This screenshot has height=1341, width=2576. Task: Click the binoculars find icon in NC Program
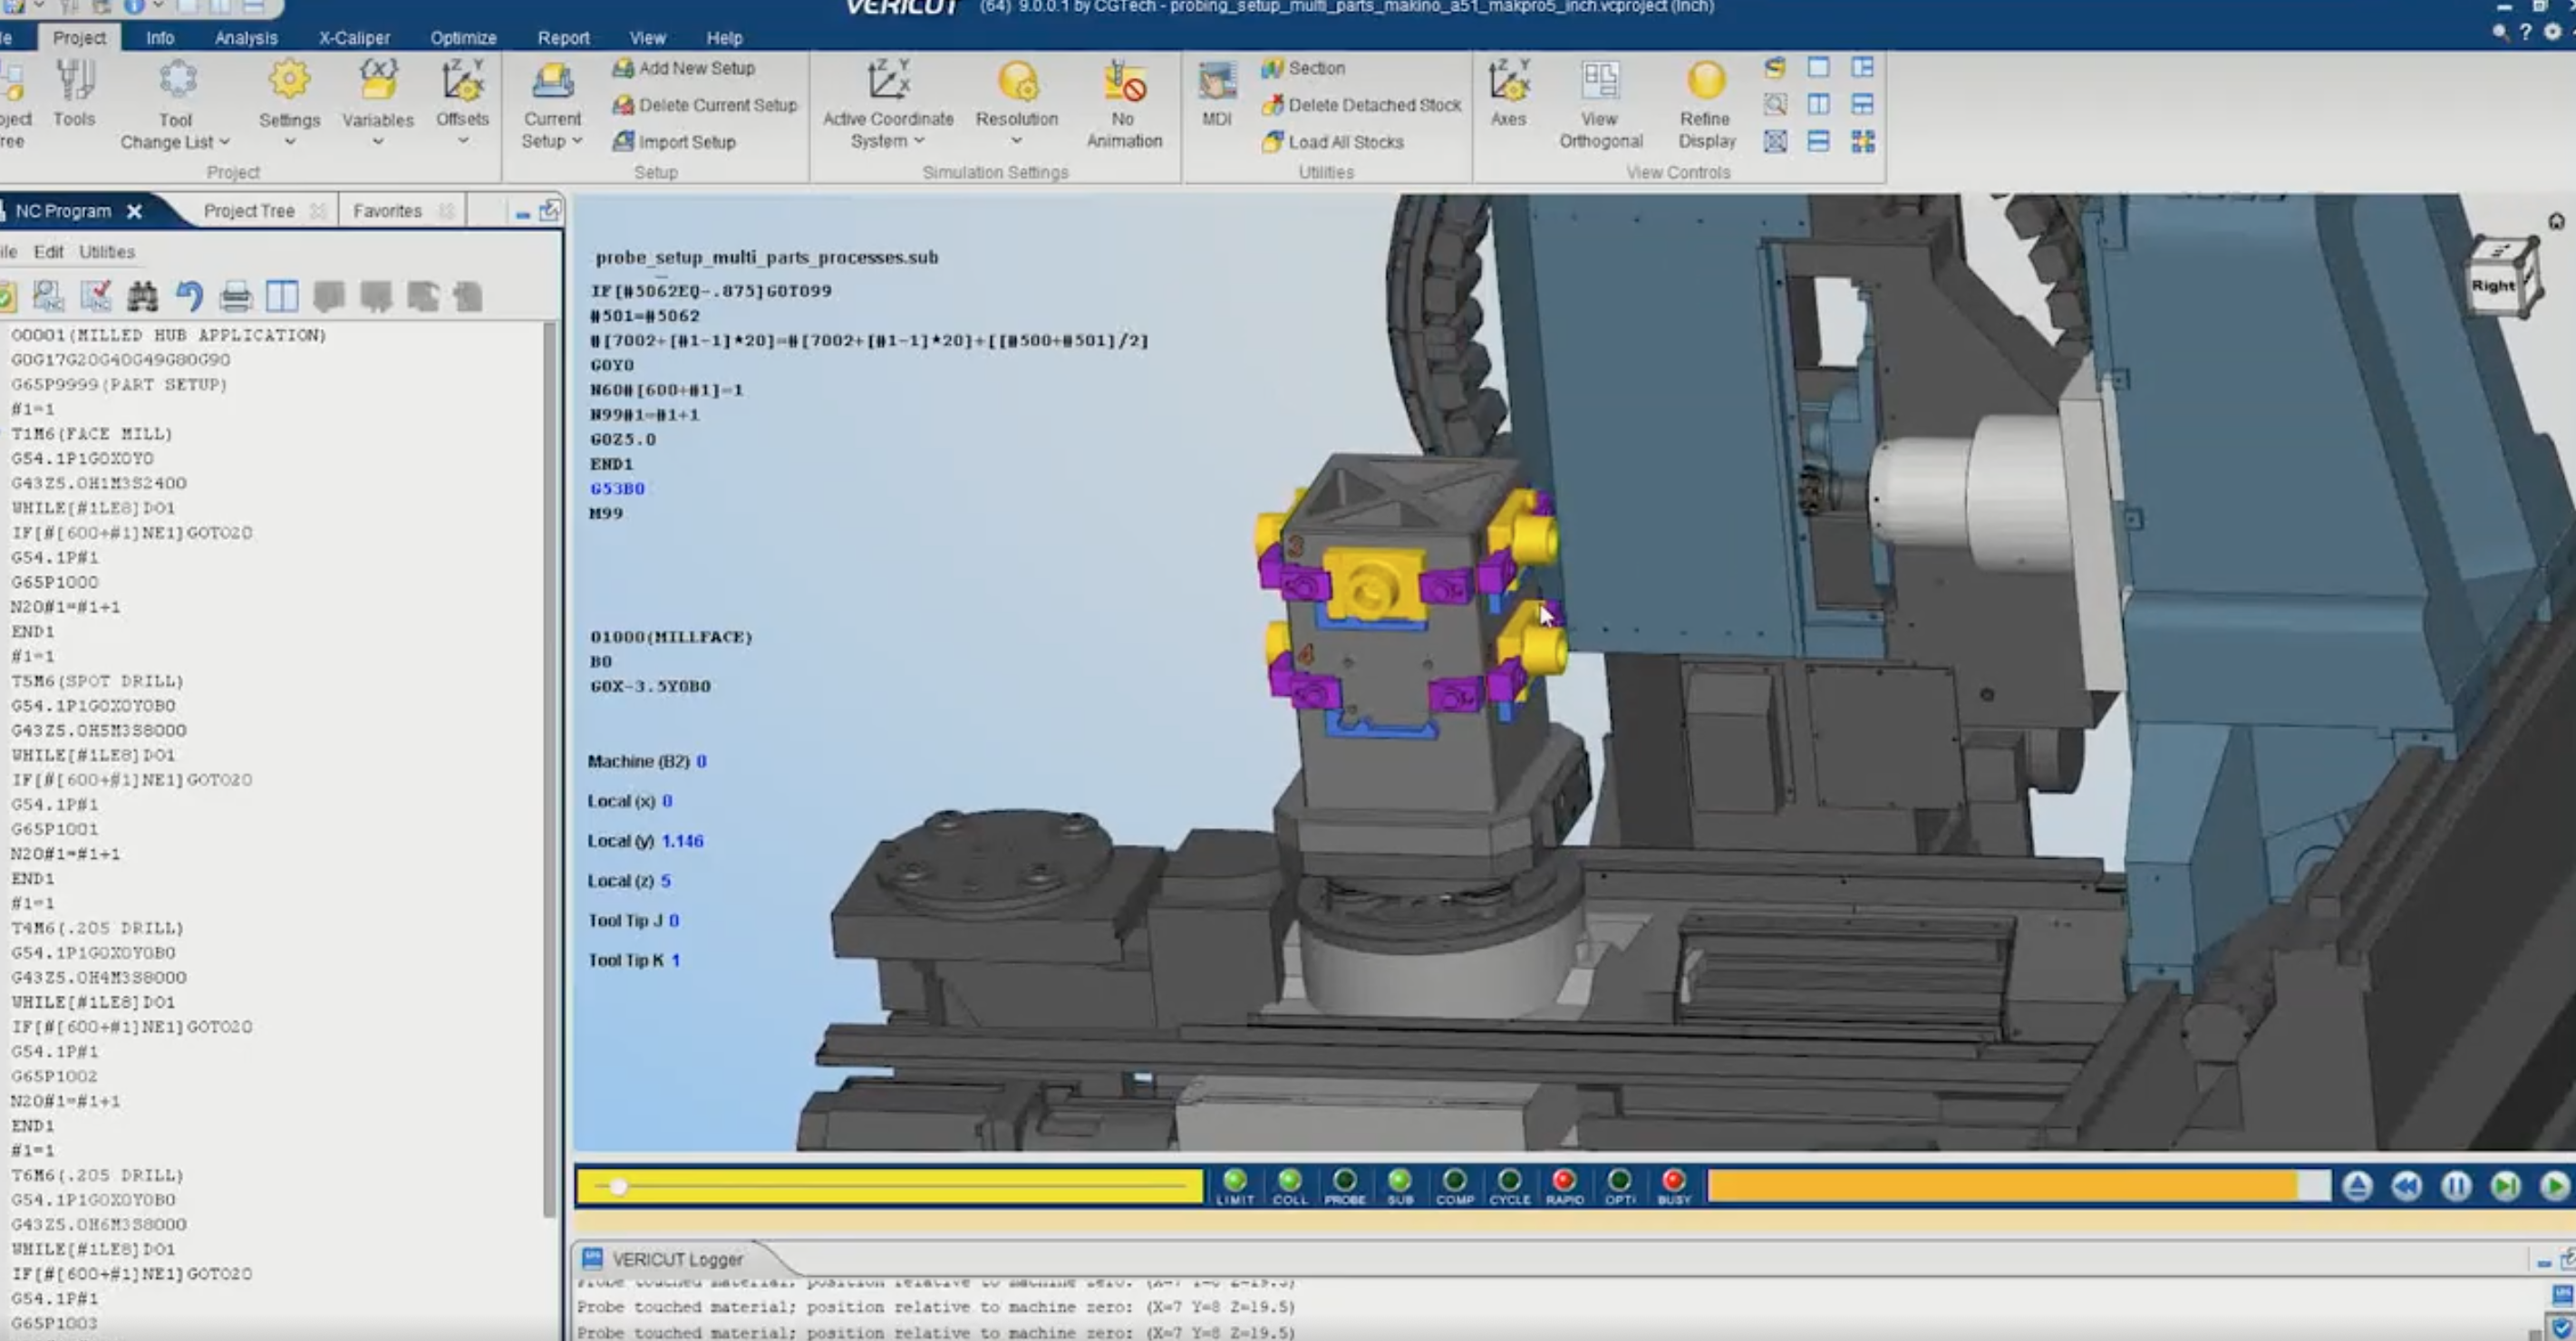142,296
